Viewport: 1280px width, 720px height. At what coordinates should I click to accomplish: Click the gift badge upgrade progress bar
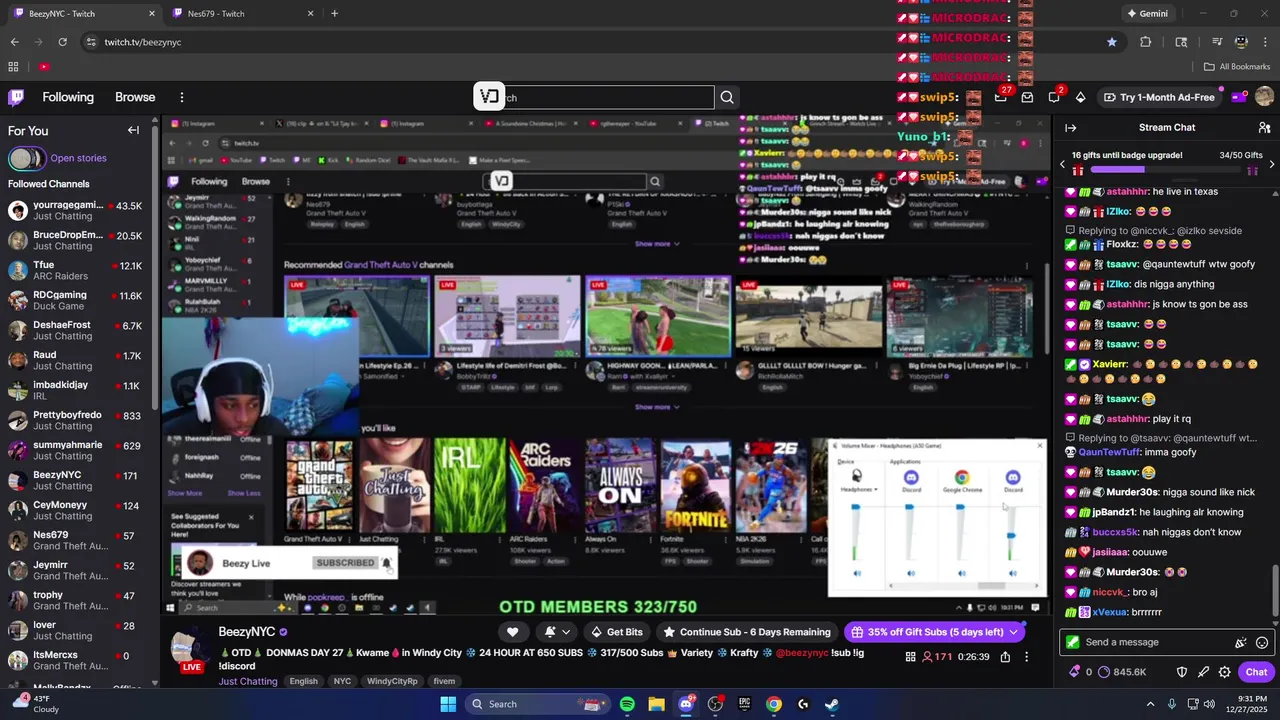[x=1166, y=171]
